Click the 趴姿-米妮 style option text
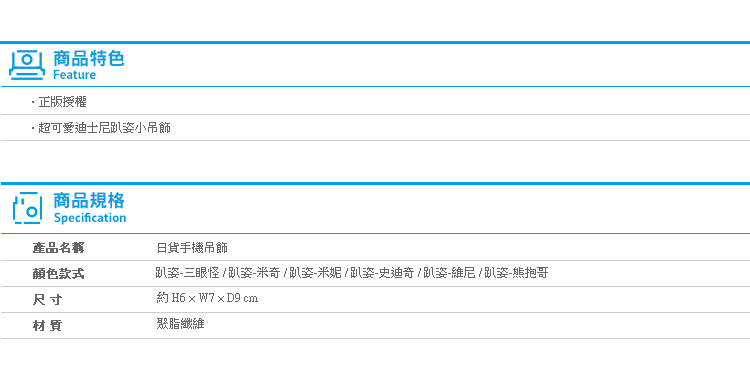The height and width of the screenshot is (385, 750). point(315,273)
